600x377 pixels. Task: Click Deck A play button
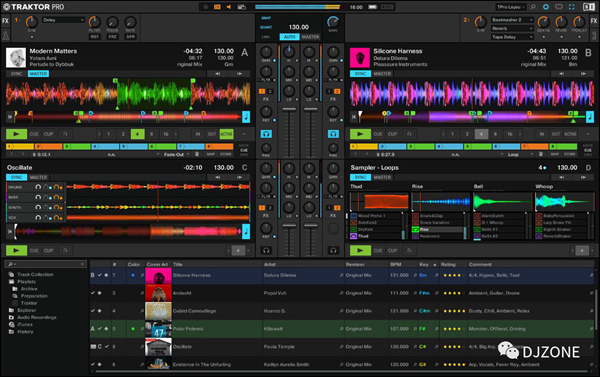point(16,134)
